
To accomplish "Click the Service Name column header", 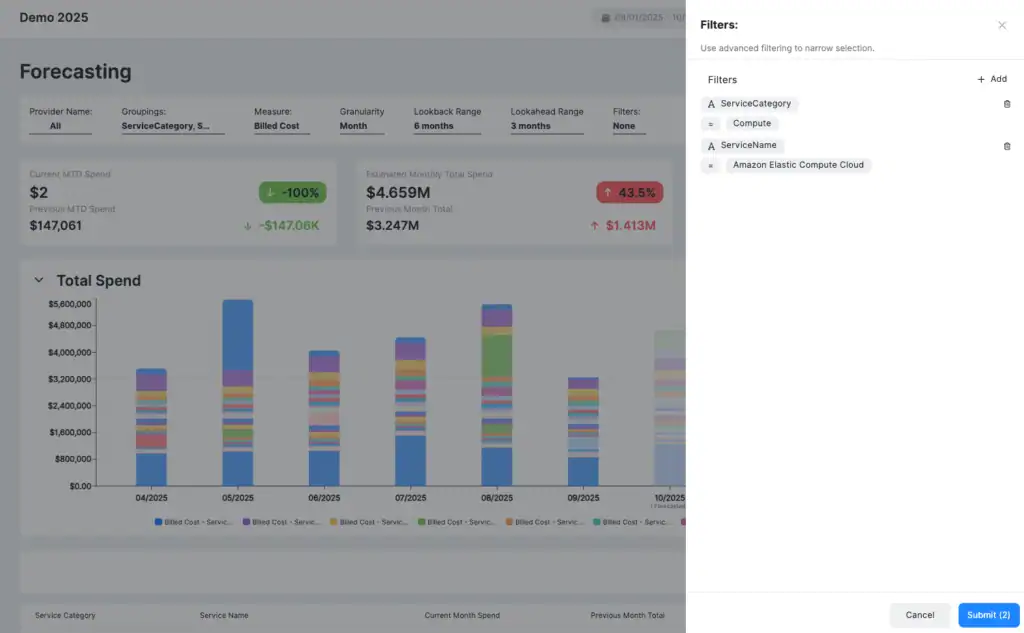I will point(224,616).
